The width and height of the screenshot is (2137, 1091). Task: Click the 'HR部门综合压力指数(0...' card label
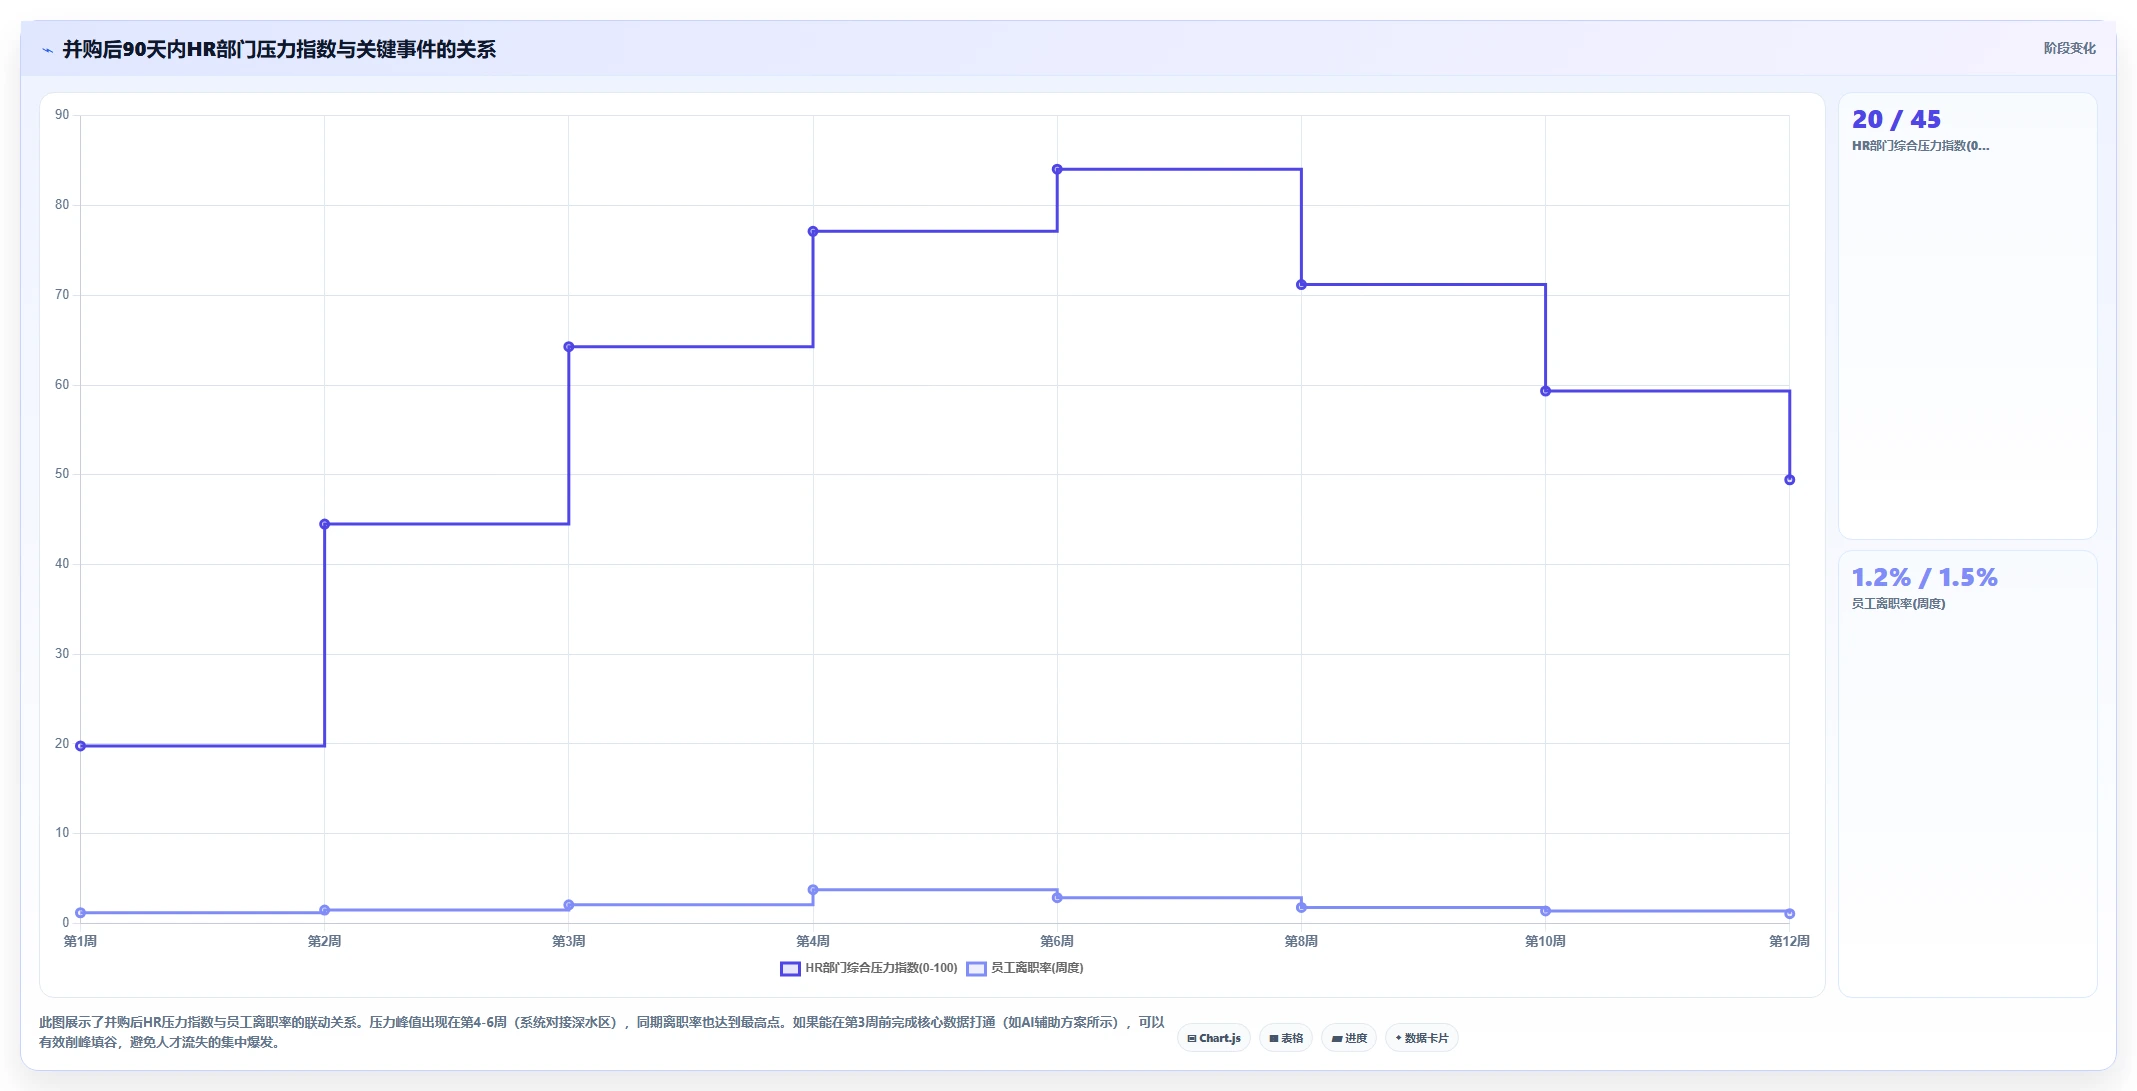(1920, 146)
